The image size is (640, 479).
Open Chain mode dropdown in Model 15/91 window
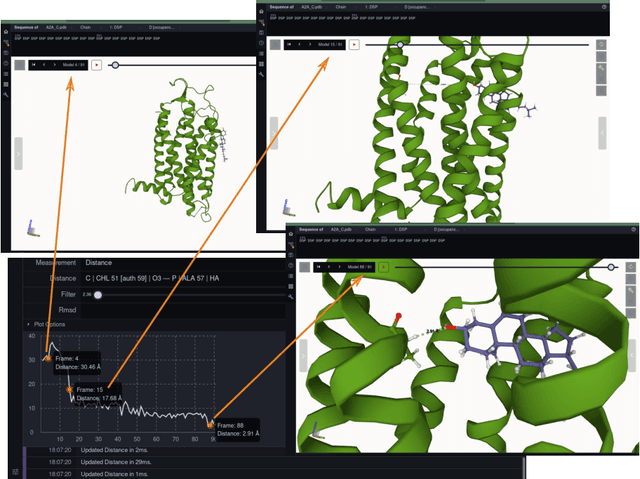tap(341, 7)
